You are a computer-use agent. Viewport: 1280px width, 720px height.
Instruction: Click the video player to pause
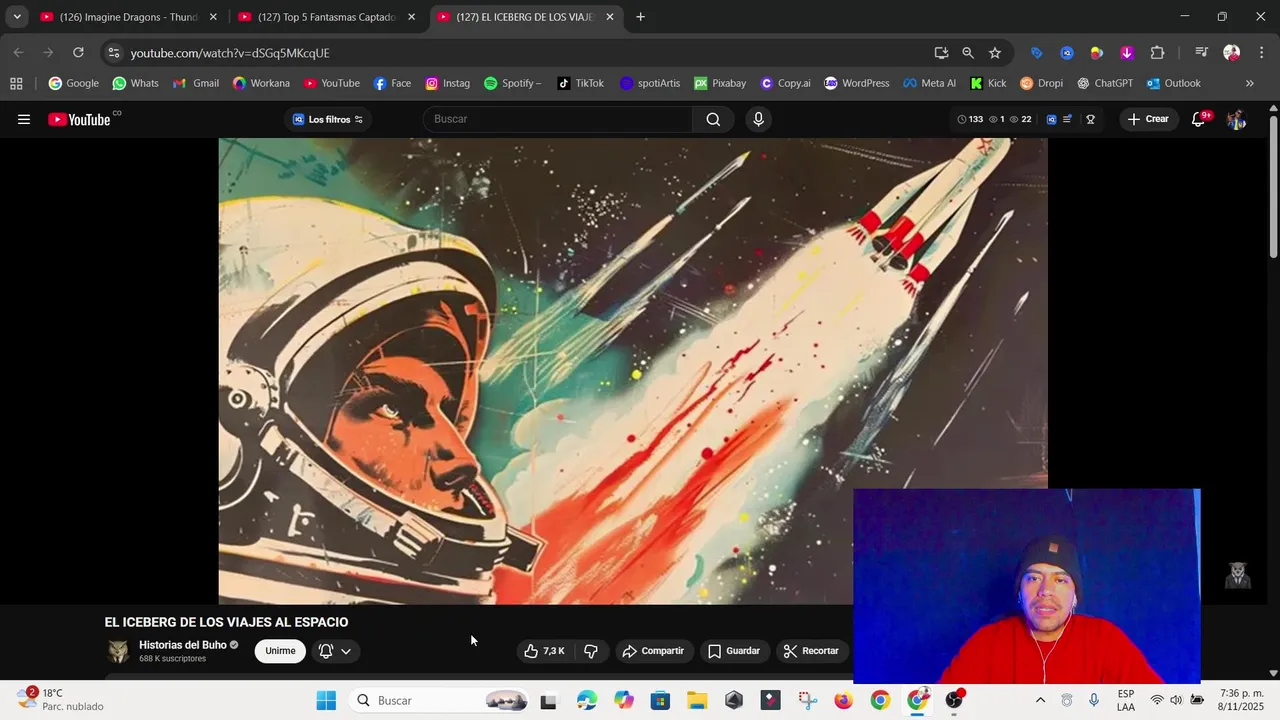pyautogui.click(x=633, y=371)
